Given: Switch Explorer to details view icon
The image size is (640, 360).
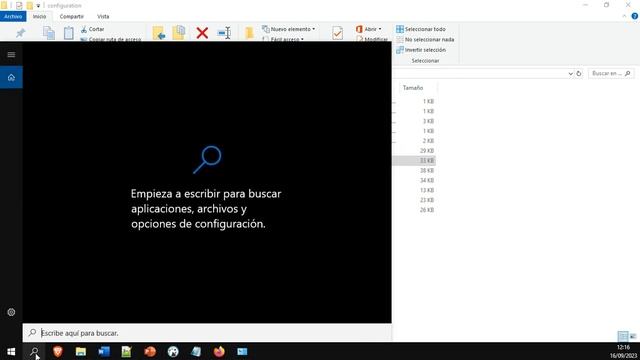Looking at the screenshot, I should pos(623,336).
